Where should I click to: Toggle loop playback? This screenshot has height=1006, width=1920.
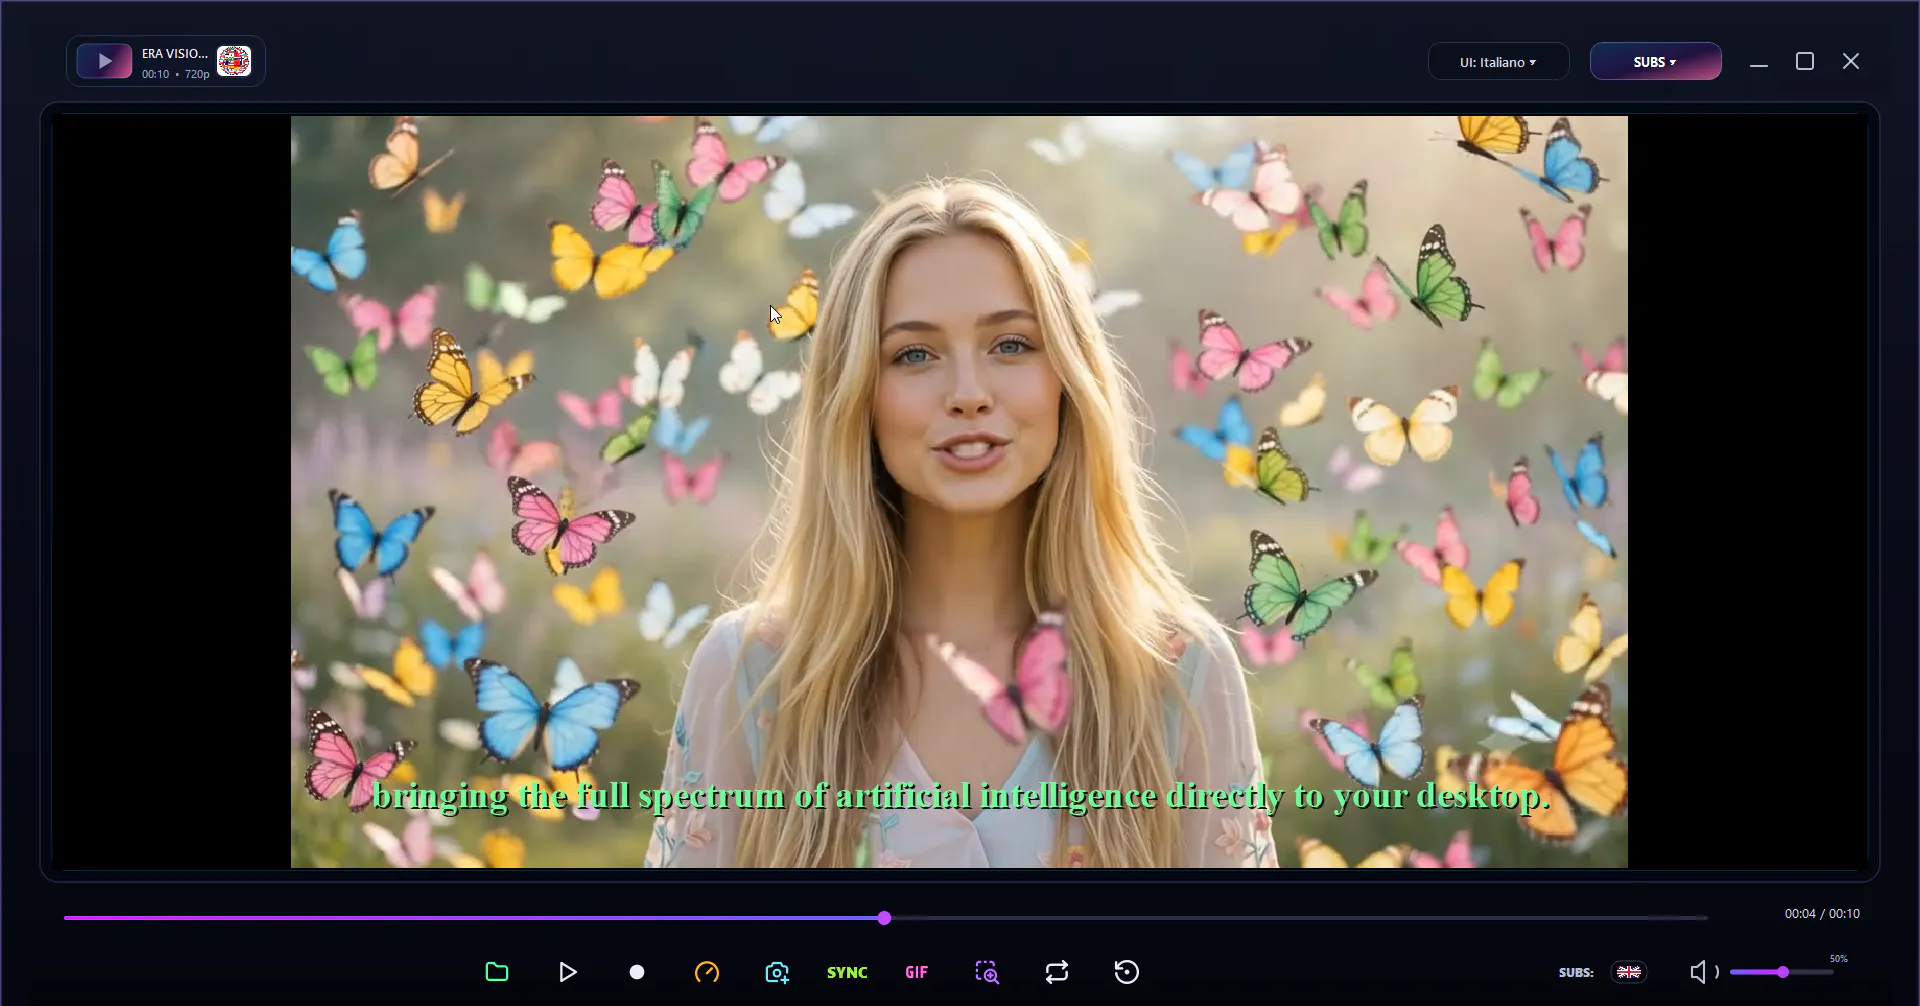1057,972
